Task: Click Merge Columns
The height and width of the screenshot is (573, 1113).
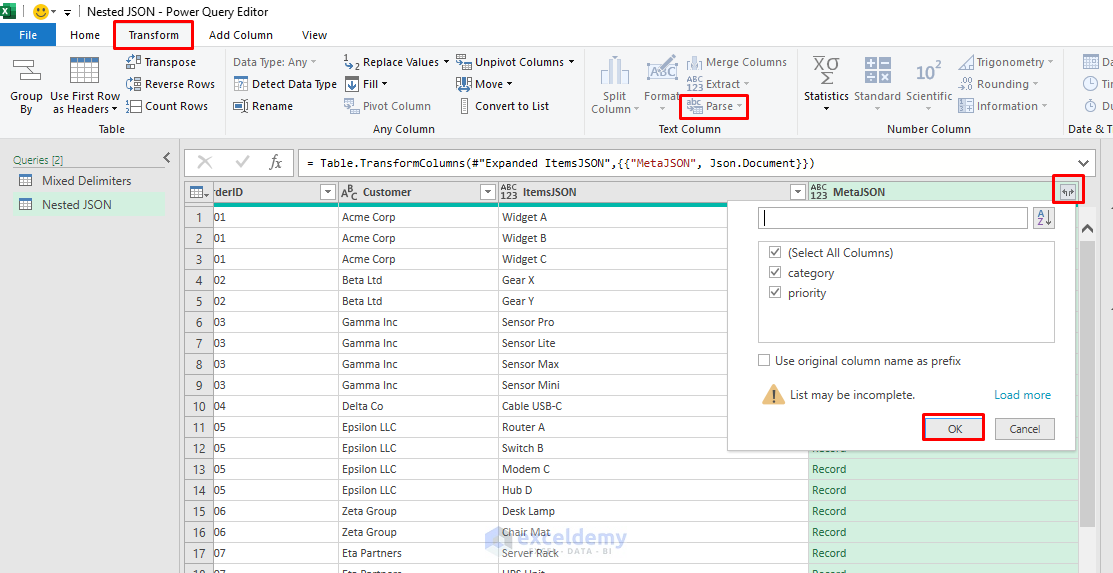Action: click(737, 62)
